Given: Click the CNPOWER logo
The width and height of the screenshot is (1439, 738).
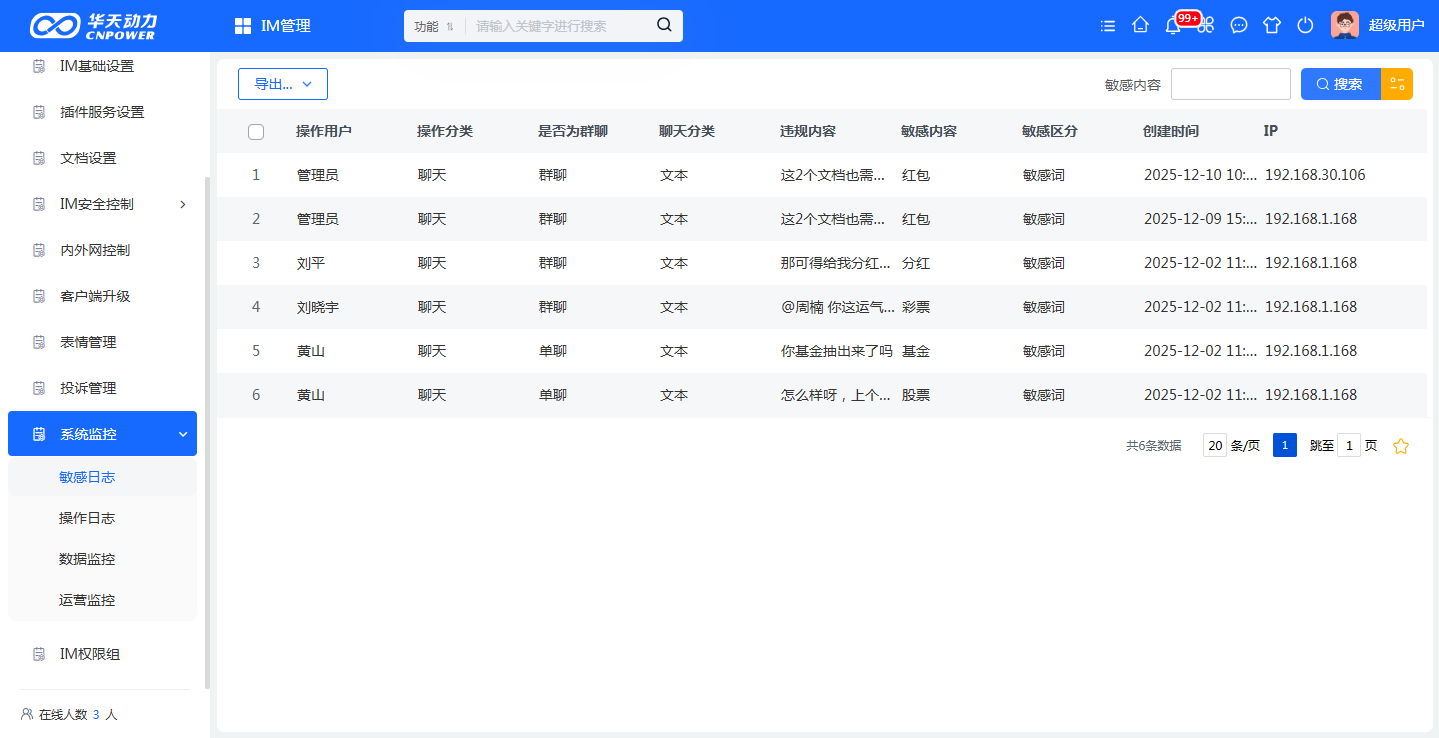Looking at the screenshot, I should click(x=93, y=26).
